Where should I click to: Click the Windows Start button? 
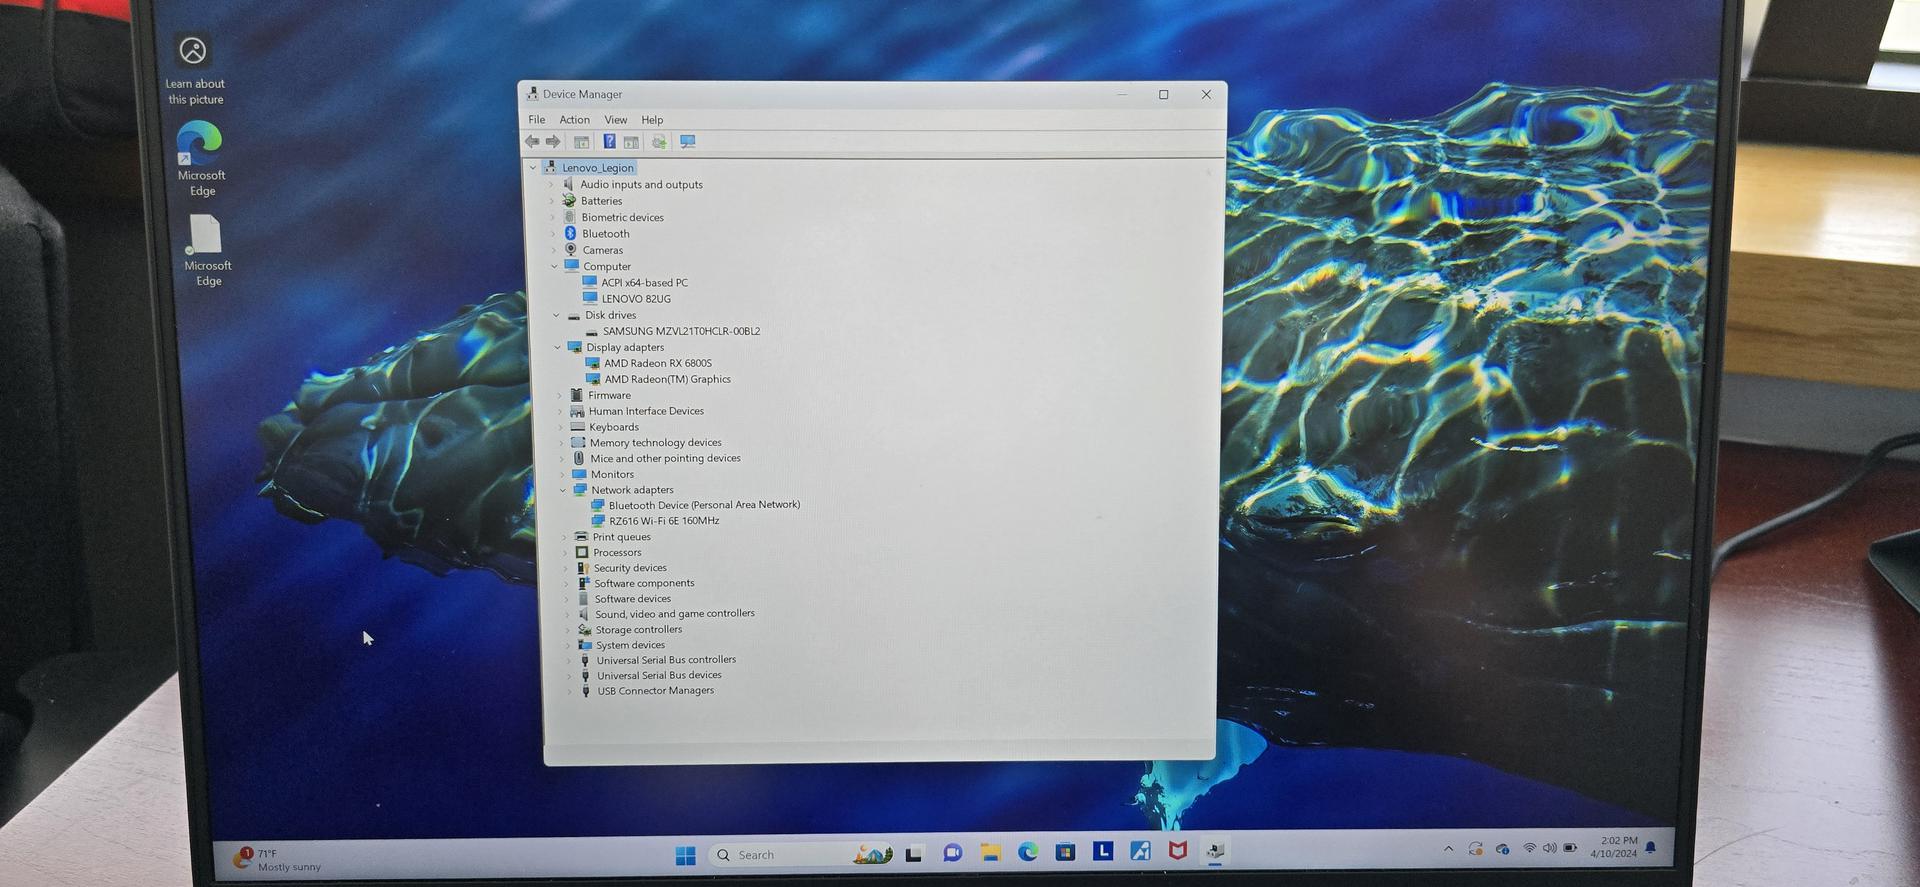(x=685, y=855)
